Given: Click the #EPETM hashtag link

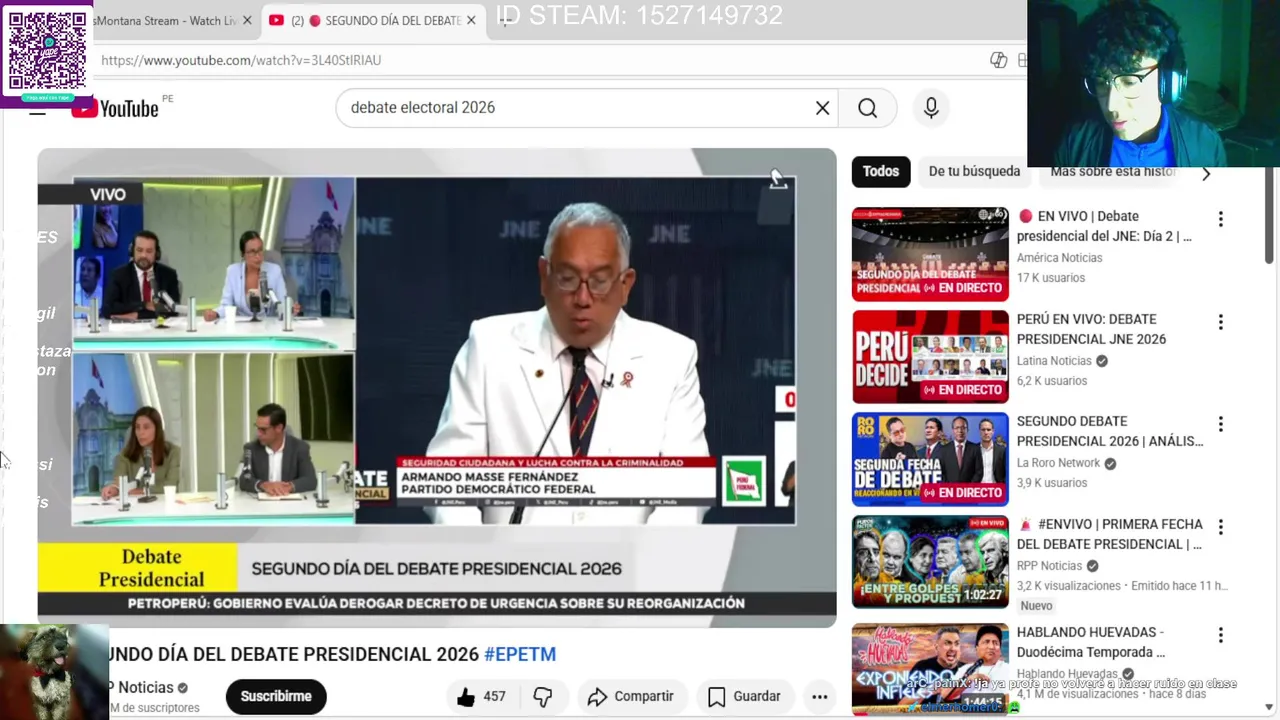Looking at the screenshot, I should tap(520, 654).
